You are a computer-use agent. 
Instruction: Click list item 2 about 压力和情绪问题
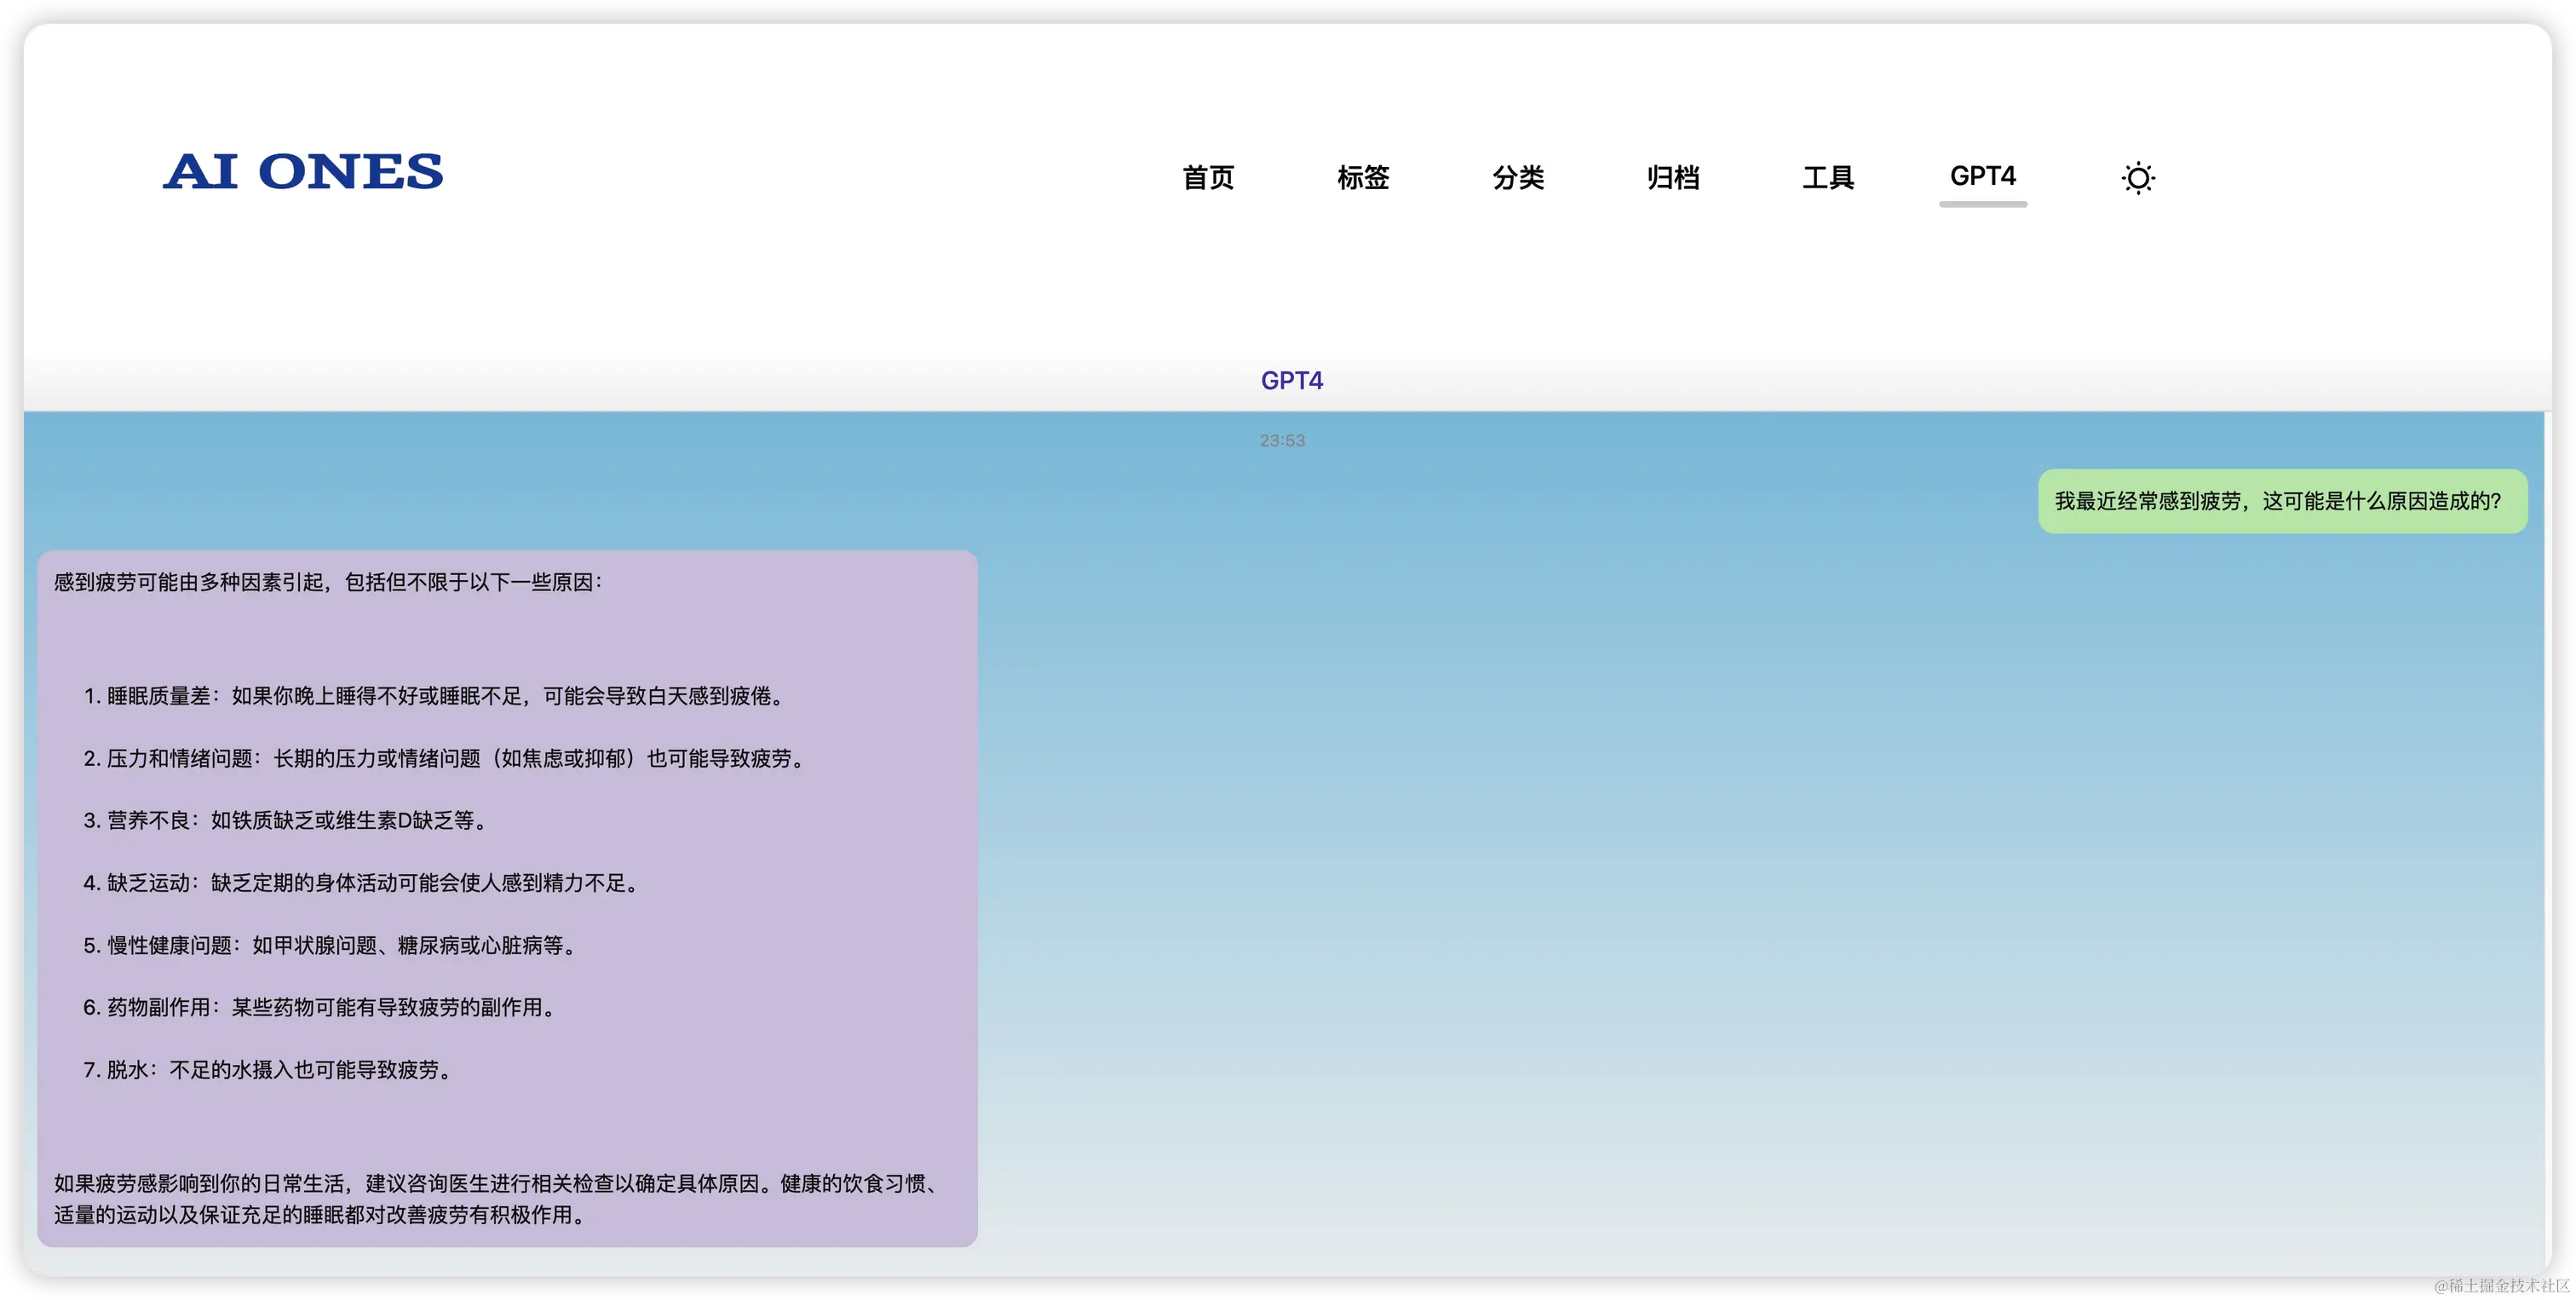[x=446, y=758]
